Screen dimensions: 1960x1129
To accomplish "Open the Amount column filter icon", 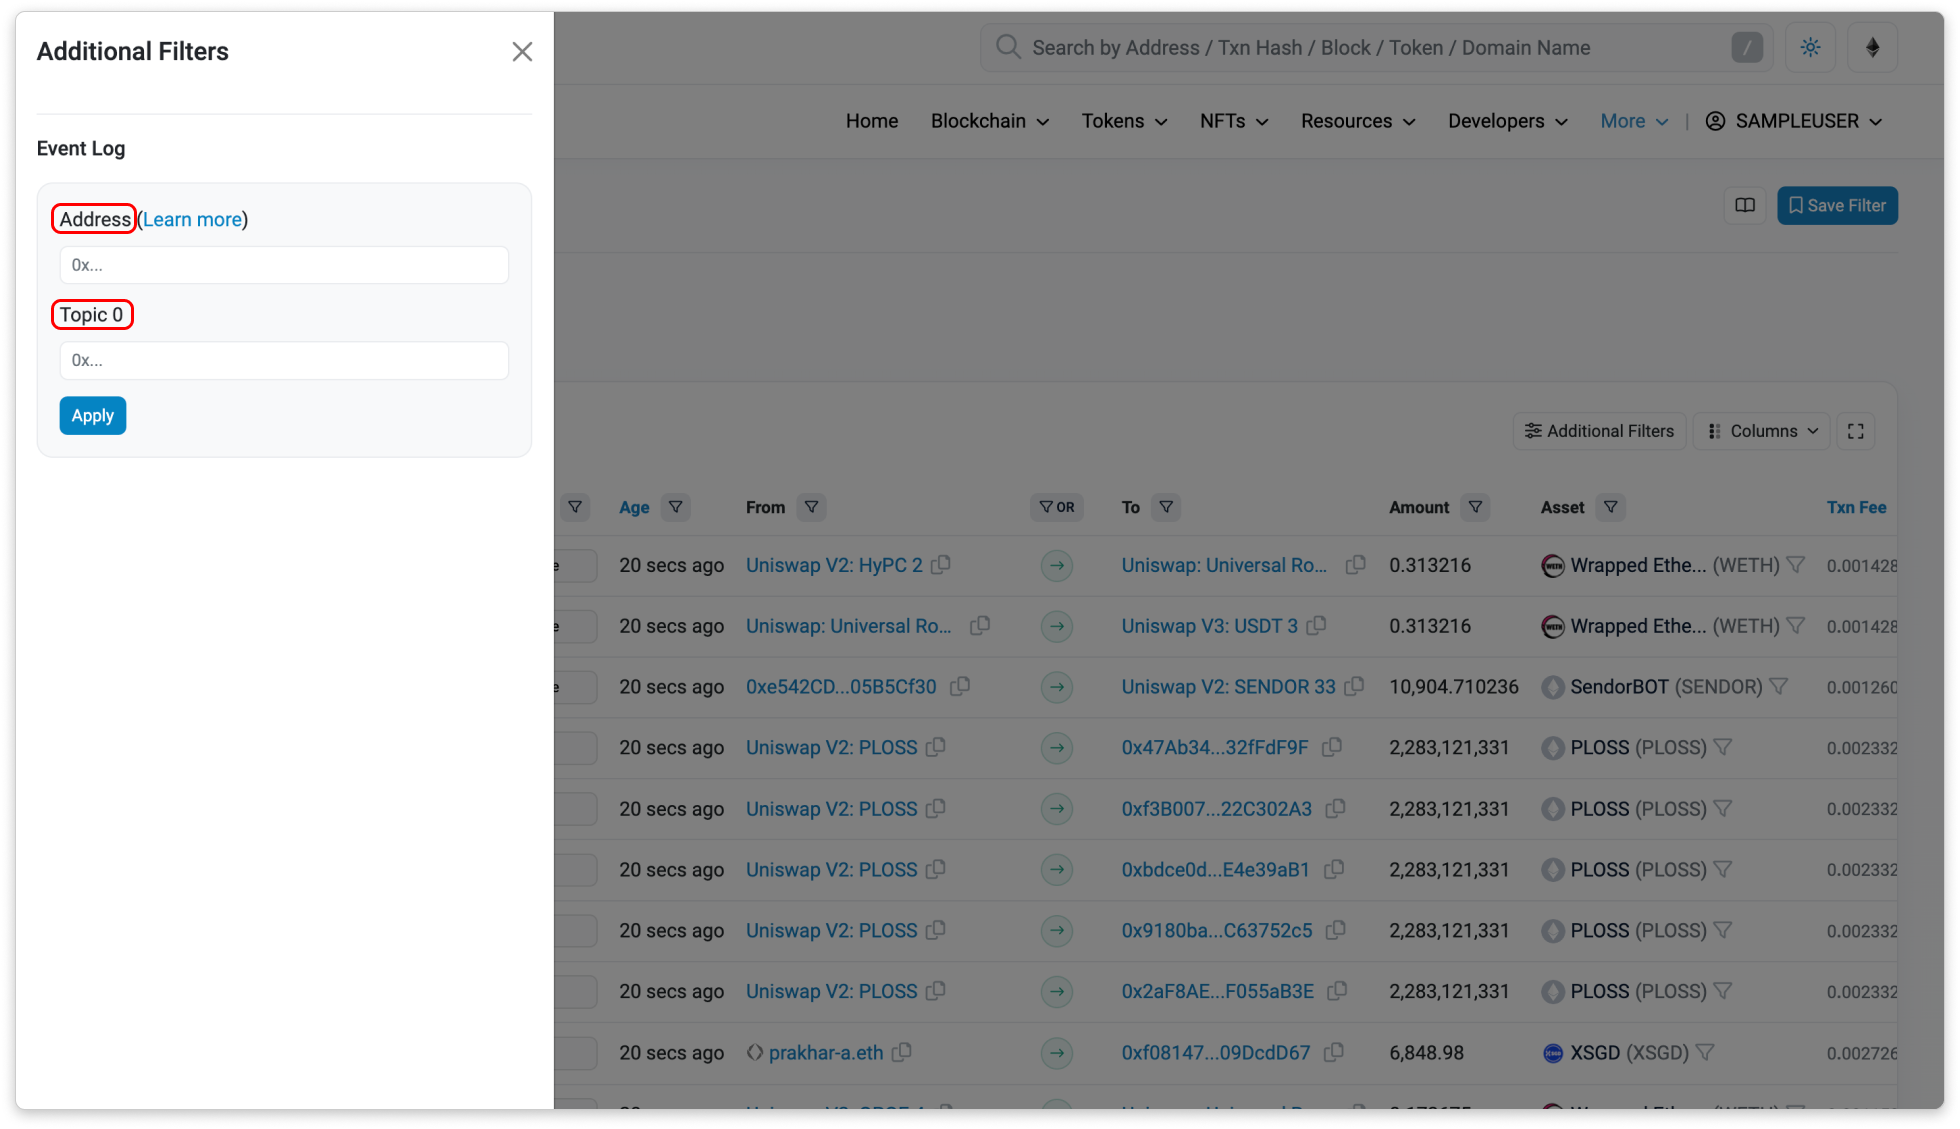I will tap(1475, 508).
